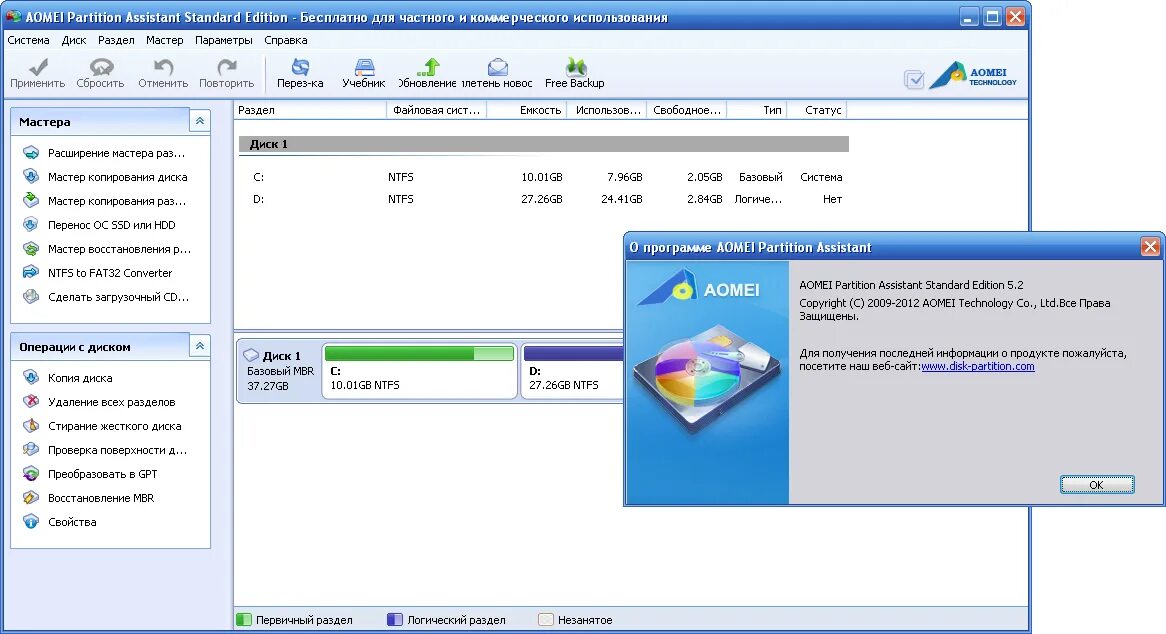Click the 2.84GB free value for D:

point(704,199)
